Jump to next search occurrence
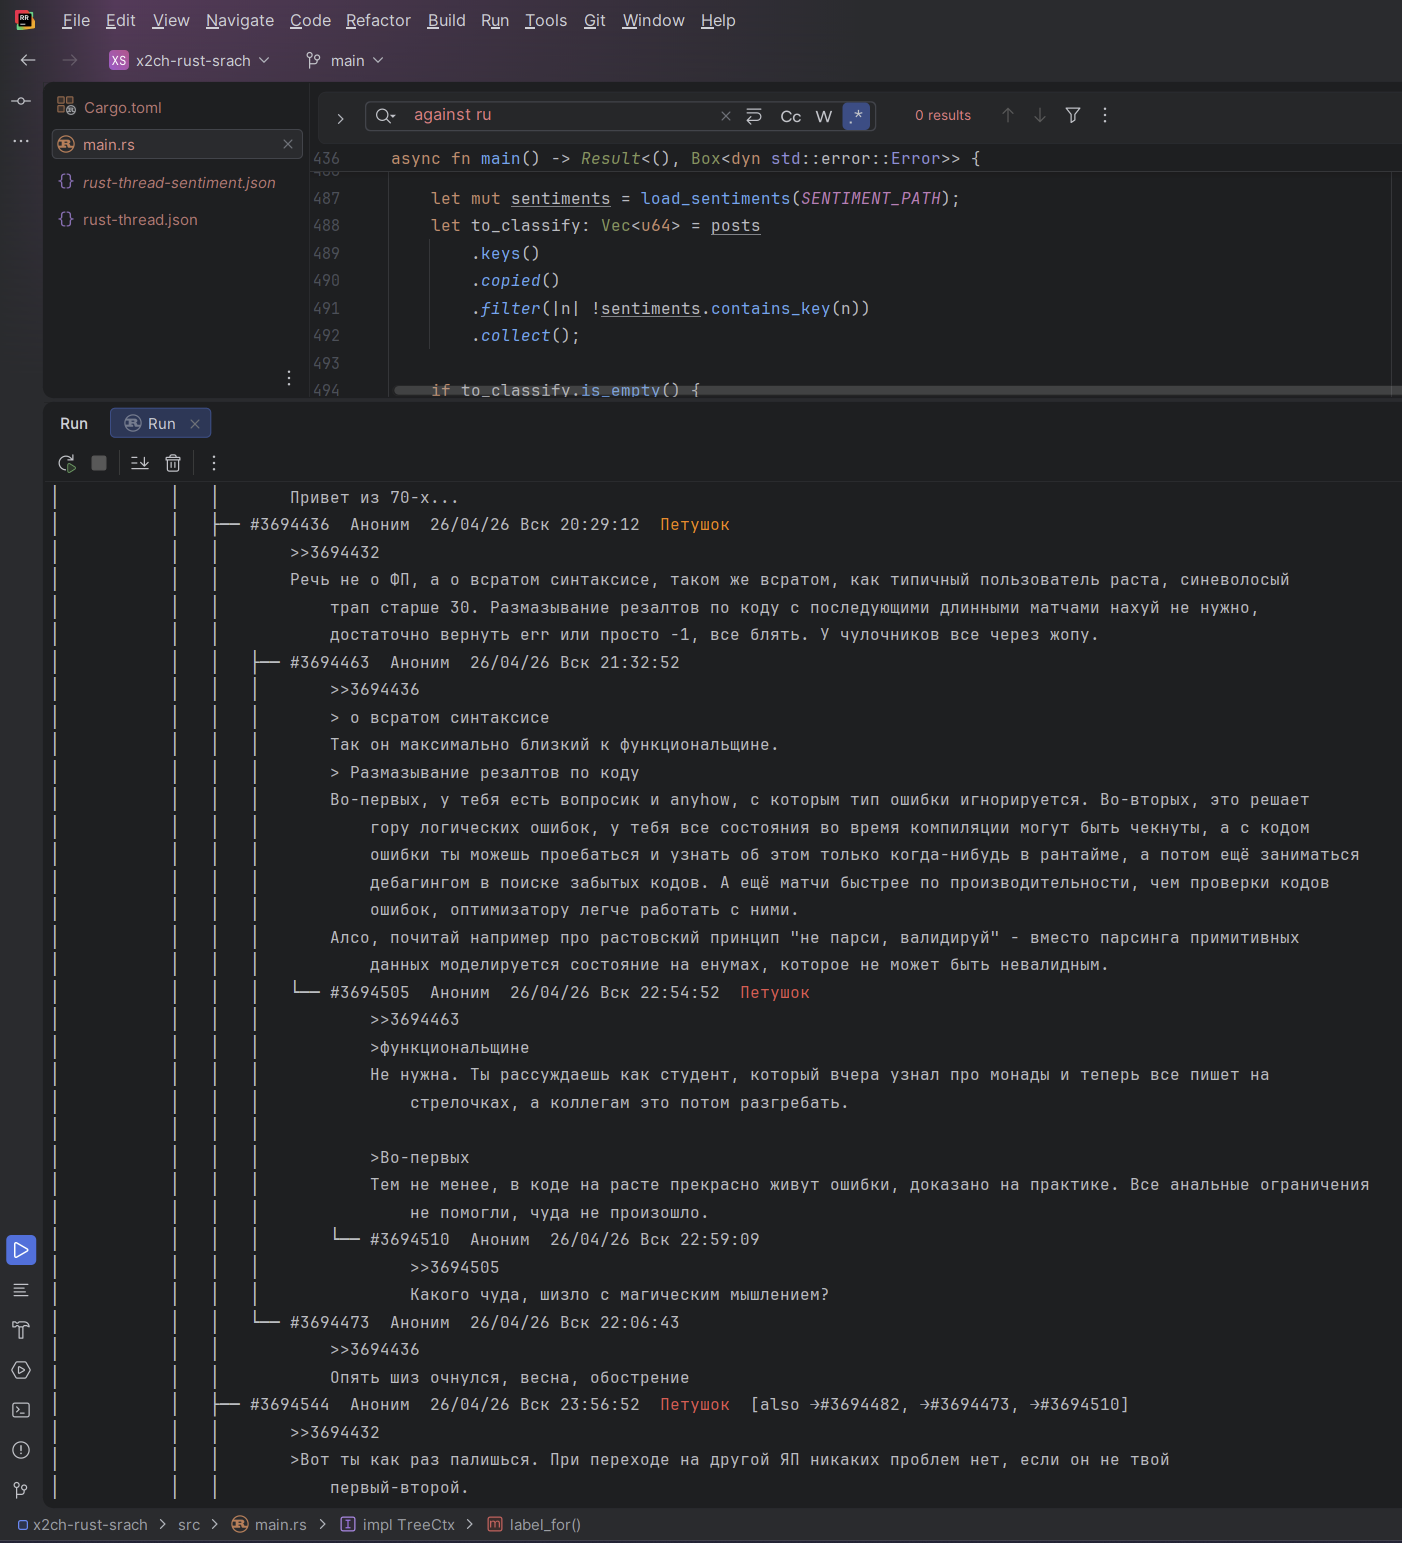The height and width of the screenshot is (1543, 1402). pyautogui.click(x=1040, y=115)
